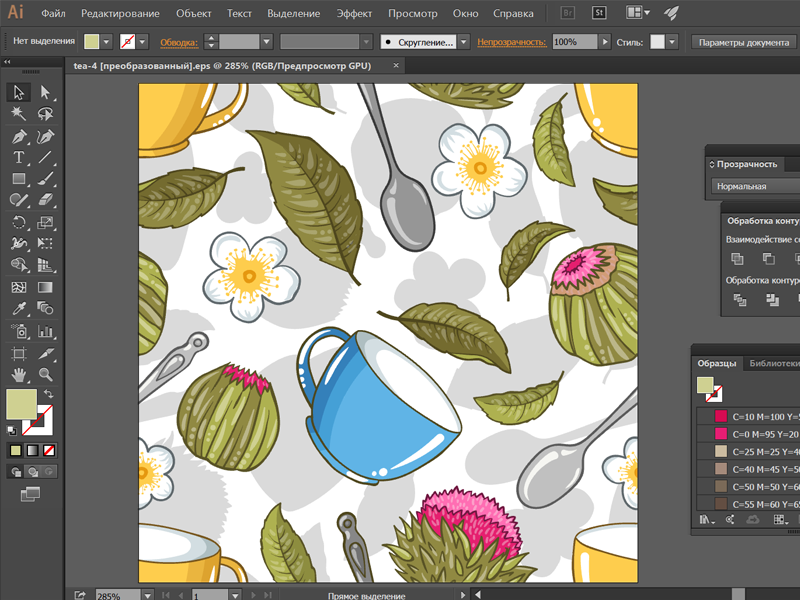The height and width of the screenshot is (600, 800).
Task: Open the stroke weight dropdown
Action: point(268,43)
